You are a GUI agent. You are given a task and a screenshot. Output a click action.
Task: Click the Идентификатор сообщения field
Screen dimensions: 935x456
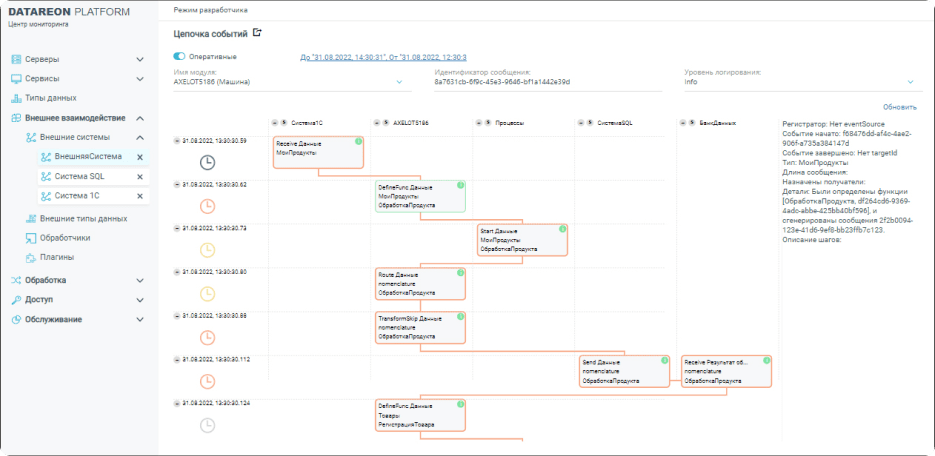tap(548, 82)
